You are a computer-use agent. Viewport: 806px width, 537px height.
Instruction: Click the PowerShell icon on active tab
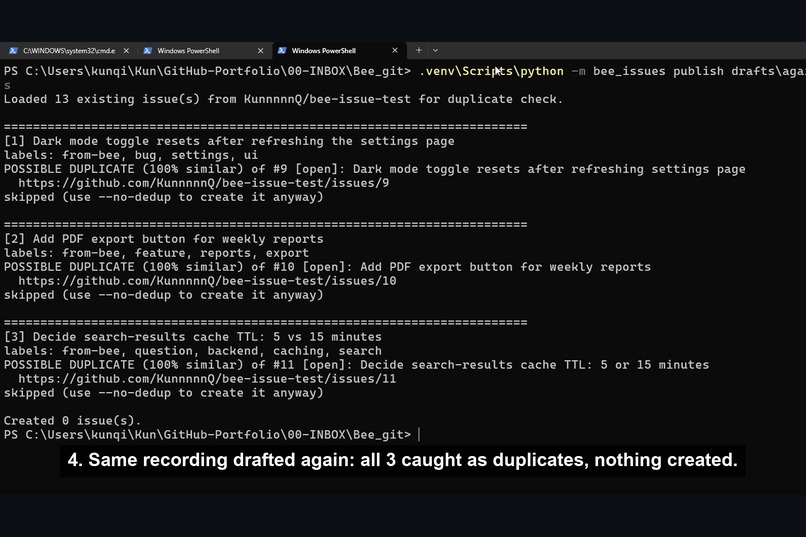pyautogui.click(x=282, y=50)
